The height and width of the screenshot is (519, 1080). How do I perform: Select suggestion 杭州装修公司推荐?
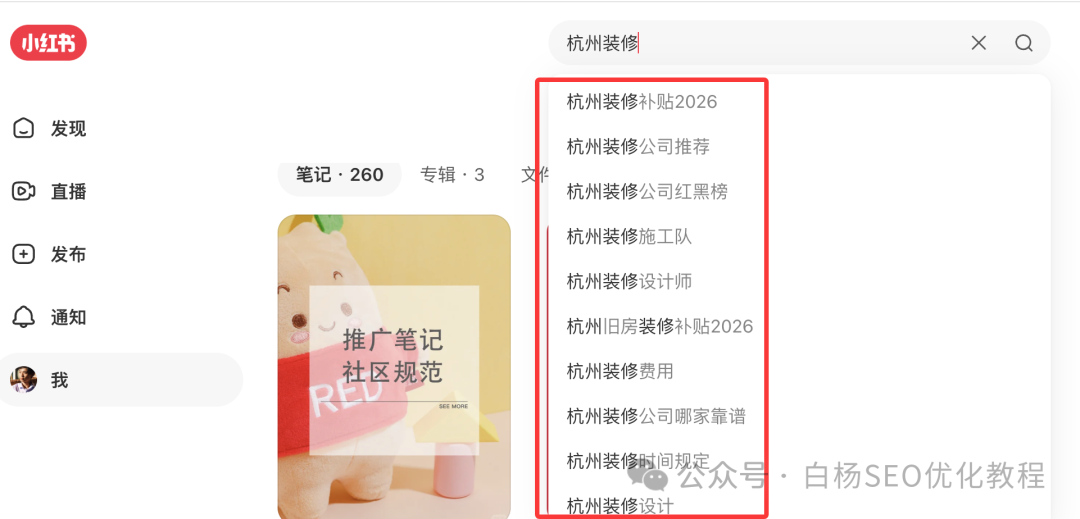[x=638, y=147]
